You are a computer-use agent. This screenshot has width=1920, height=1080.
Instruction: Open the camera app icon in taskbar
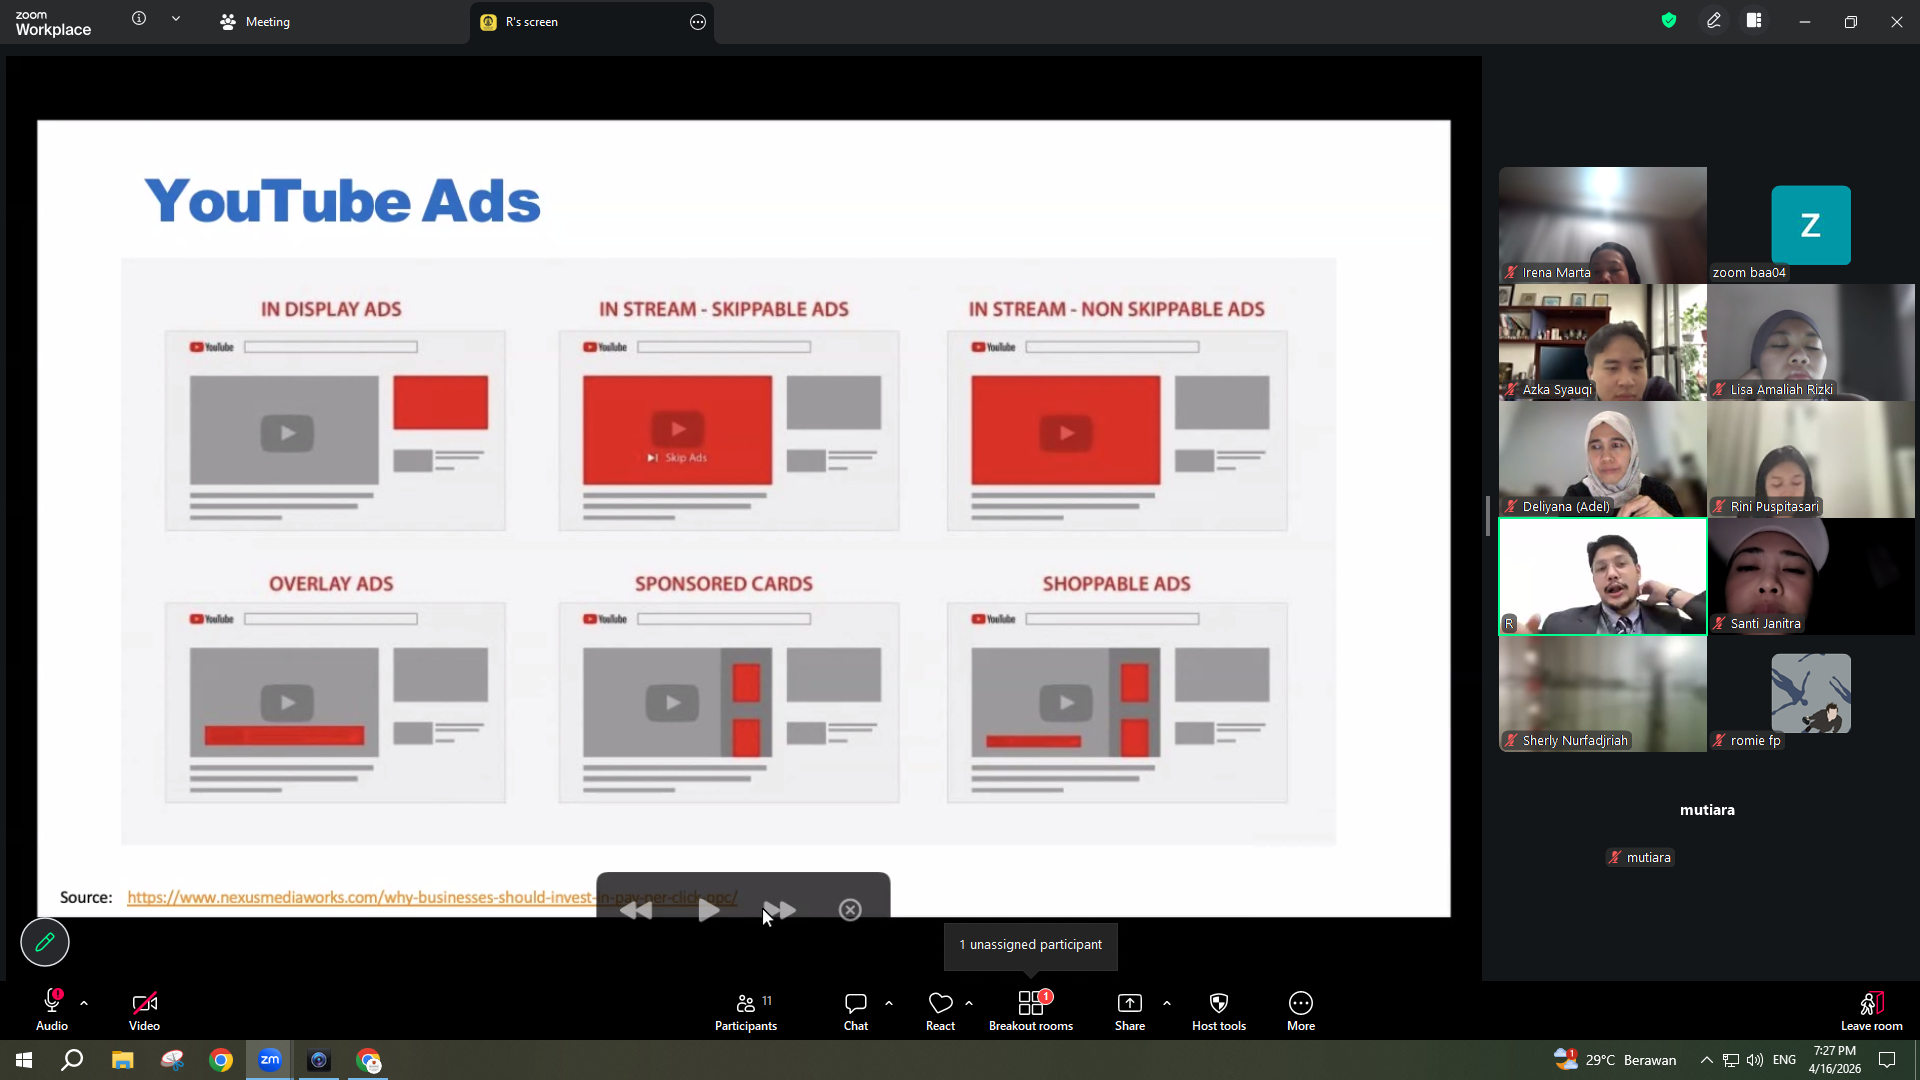tap(319, 1060)
